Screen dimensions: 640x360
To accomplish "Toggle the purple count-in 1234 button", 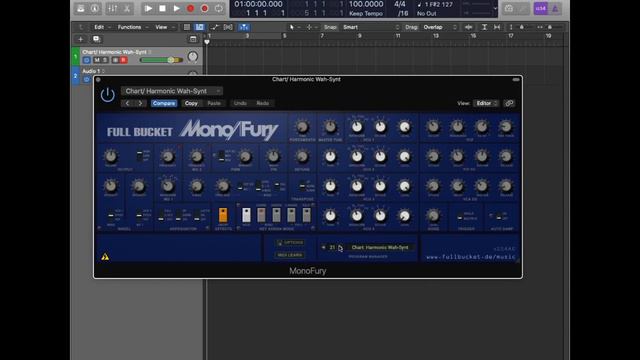I will point(540,8).
